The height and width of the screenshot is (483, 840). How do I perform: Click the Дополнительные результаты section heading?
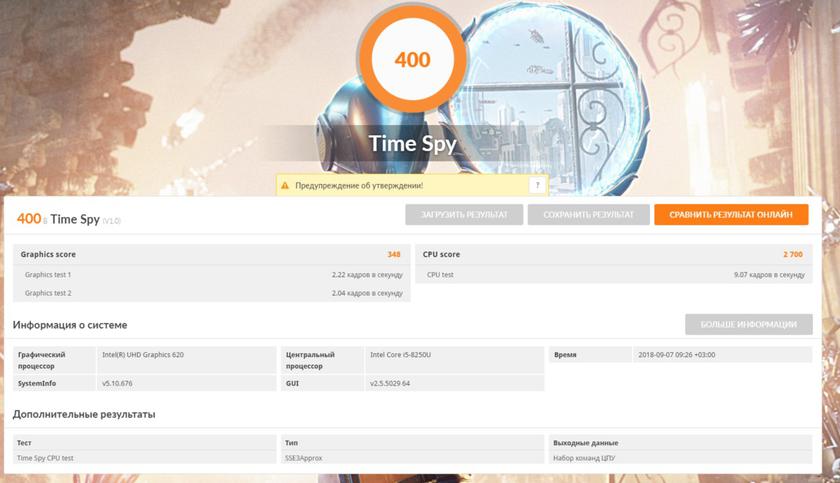[x=84, y=414]
